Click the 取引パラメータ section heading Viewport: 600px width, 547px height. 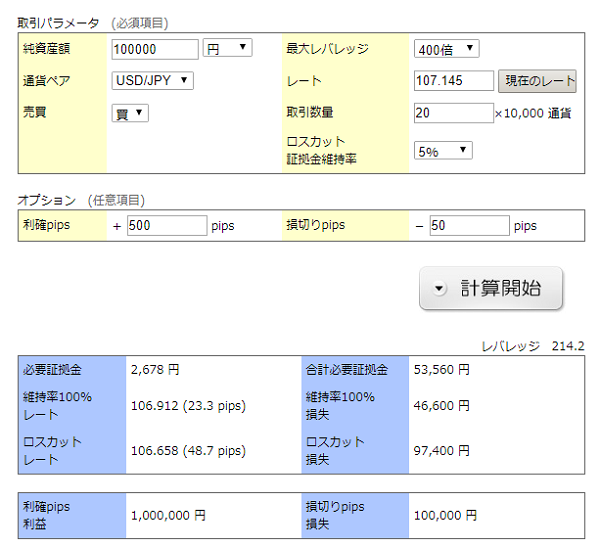tap(58, 23)
